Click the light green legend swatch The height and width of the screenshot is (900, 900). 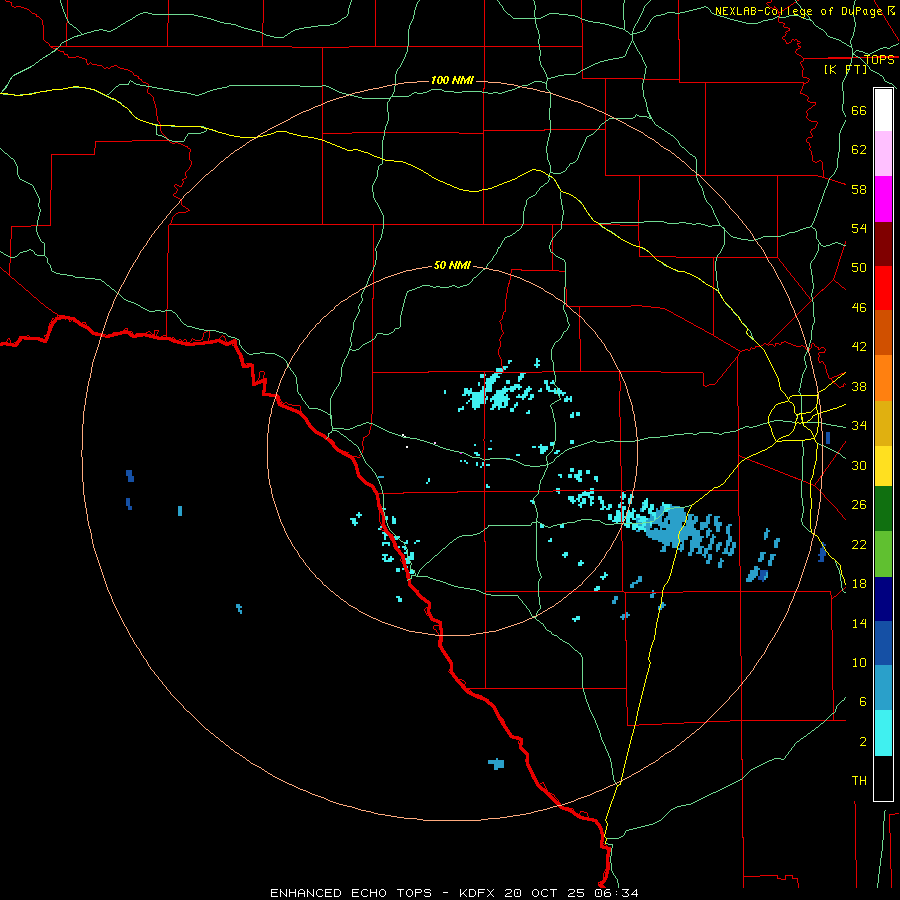click(x=883, y=553)
